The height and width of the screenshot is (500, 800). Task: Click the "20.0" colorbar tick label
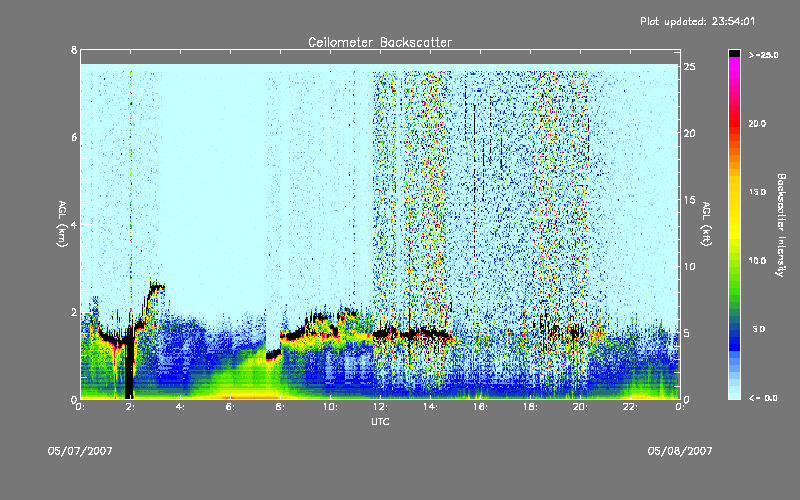(x=757, y=123)
